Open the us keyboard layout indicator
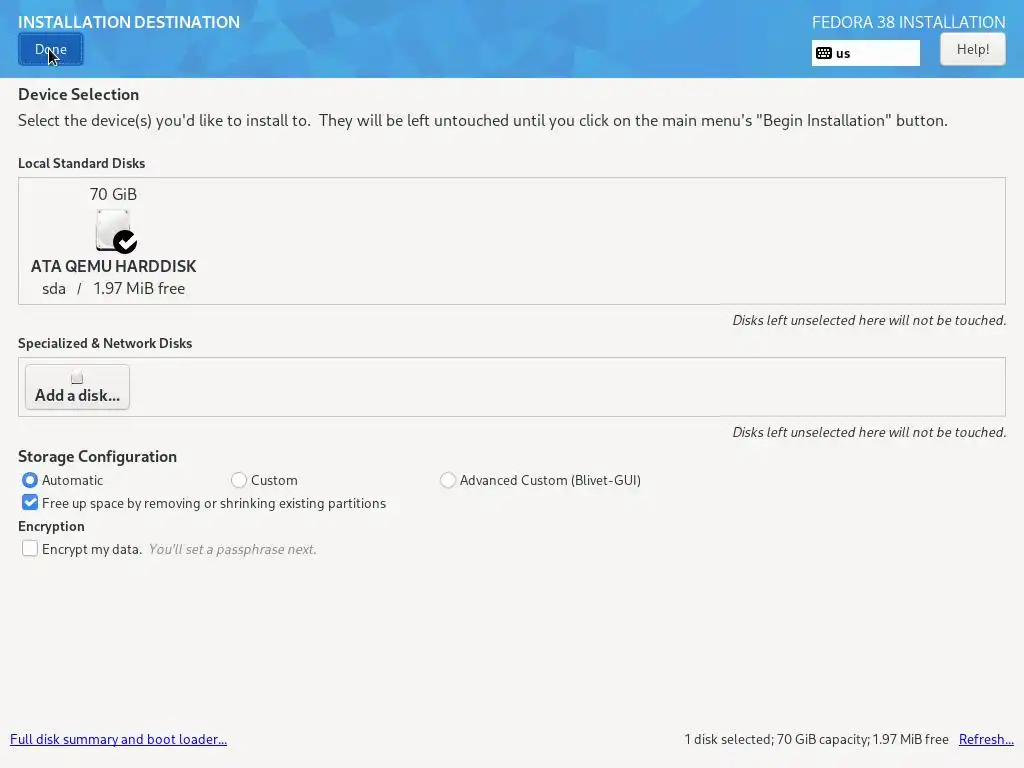 point(865,53)
